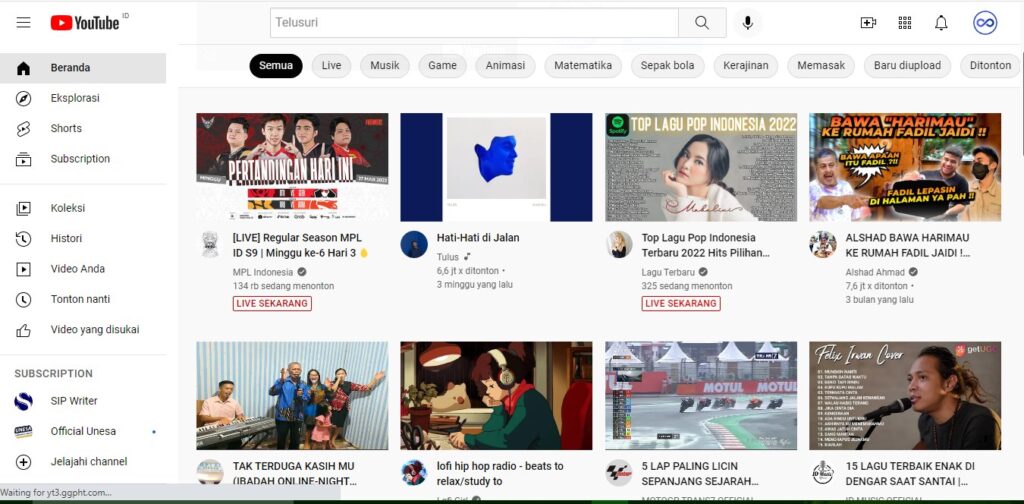Open the MPL Indonesia channel name
Screen dimensions: 1024x504
click(263, 272)
